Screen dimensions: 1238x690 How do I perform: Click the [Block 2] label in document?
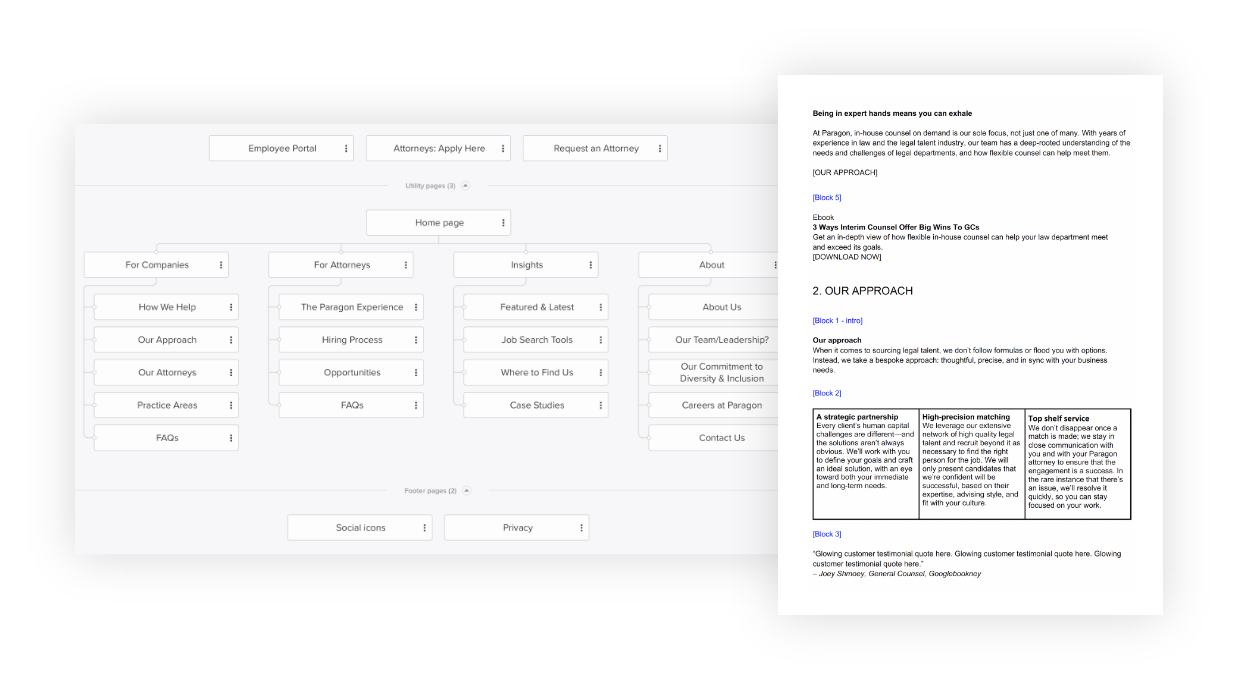(827, 394)
